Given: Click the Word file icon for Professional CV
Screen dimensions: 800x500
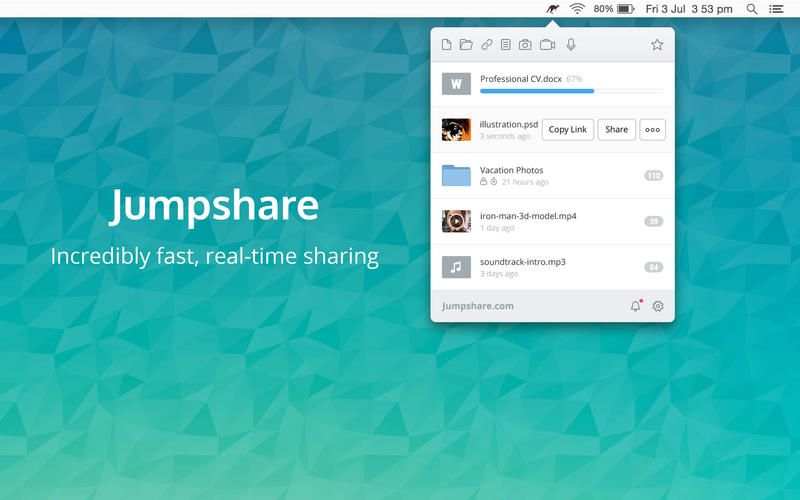Looking at the screenshot, I should tap(456, 84).
